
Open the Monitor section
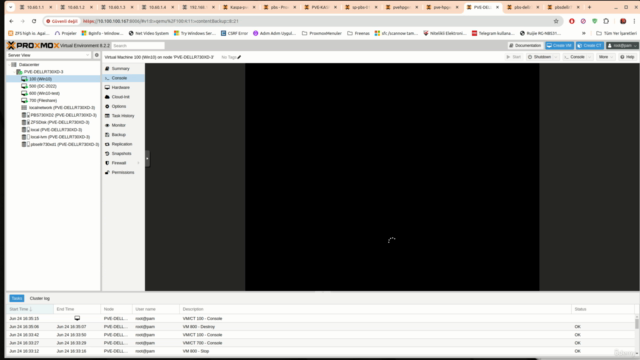118,125
